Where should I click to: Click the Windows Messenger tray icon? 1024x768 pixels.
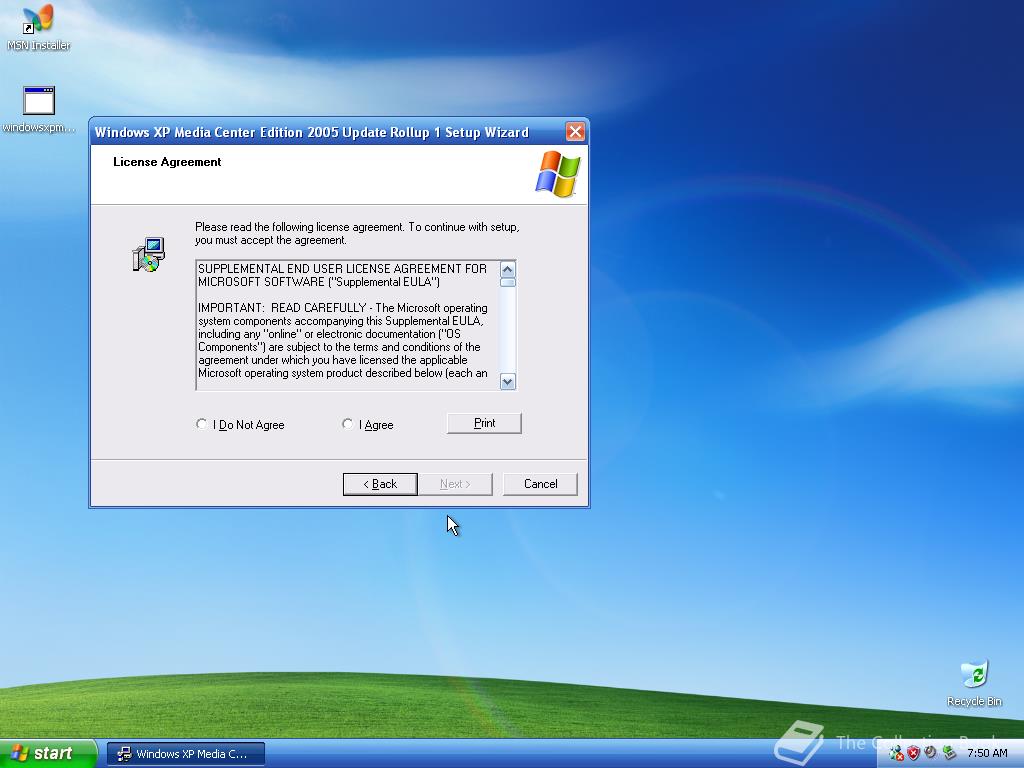click(897, 753)
